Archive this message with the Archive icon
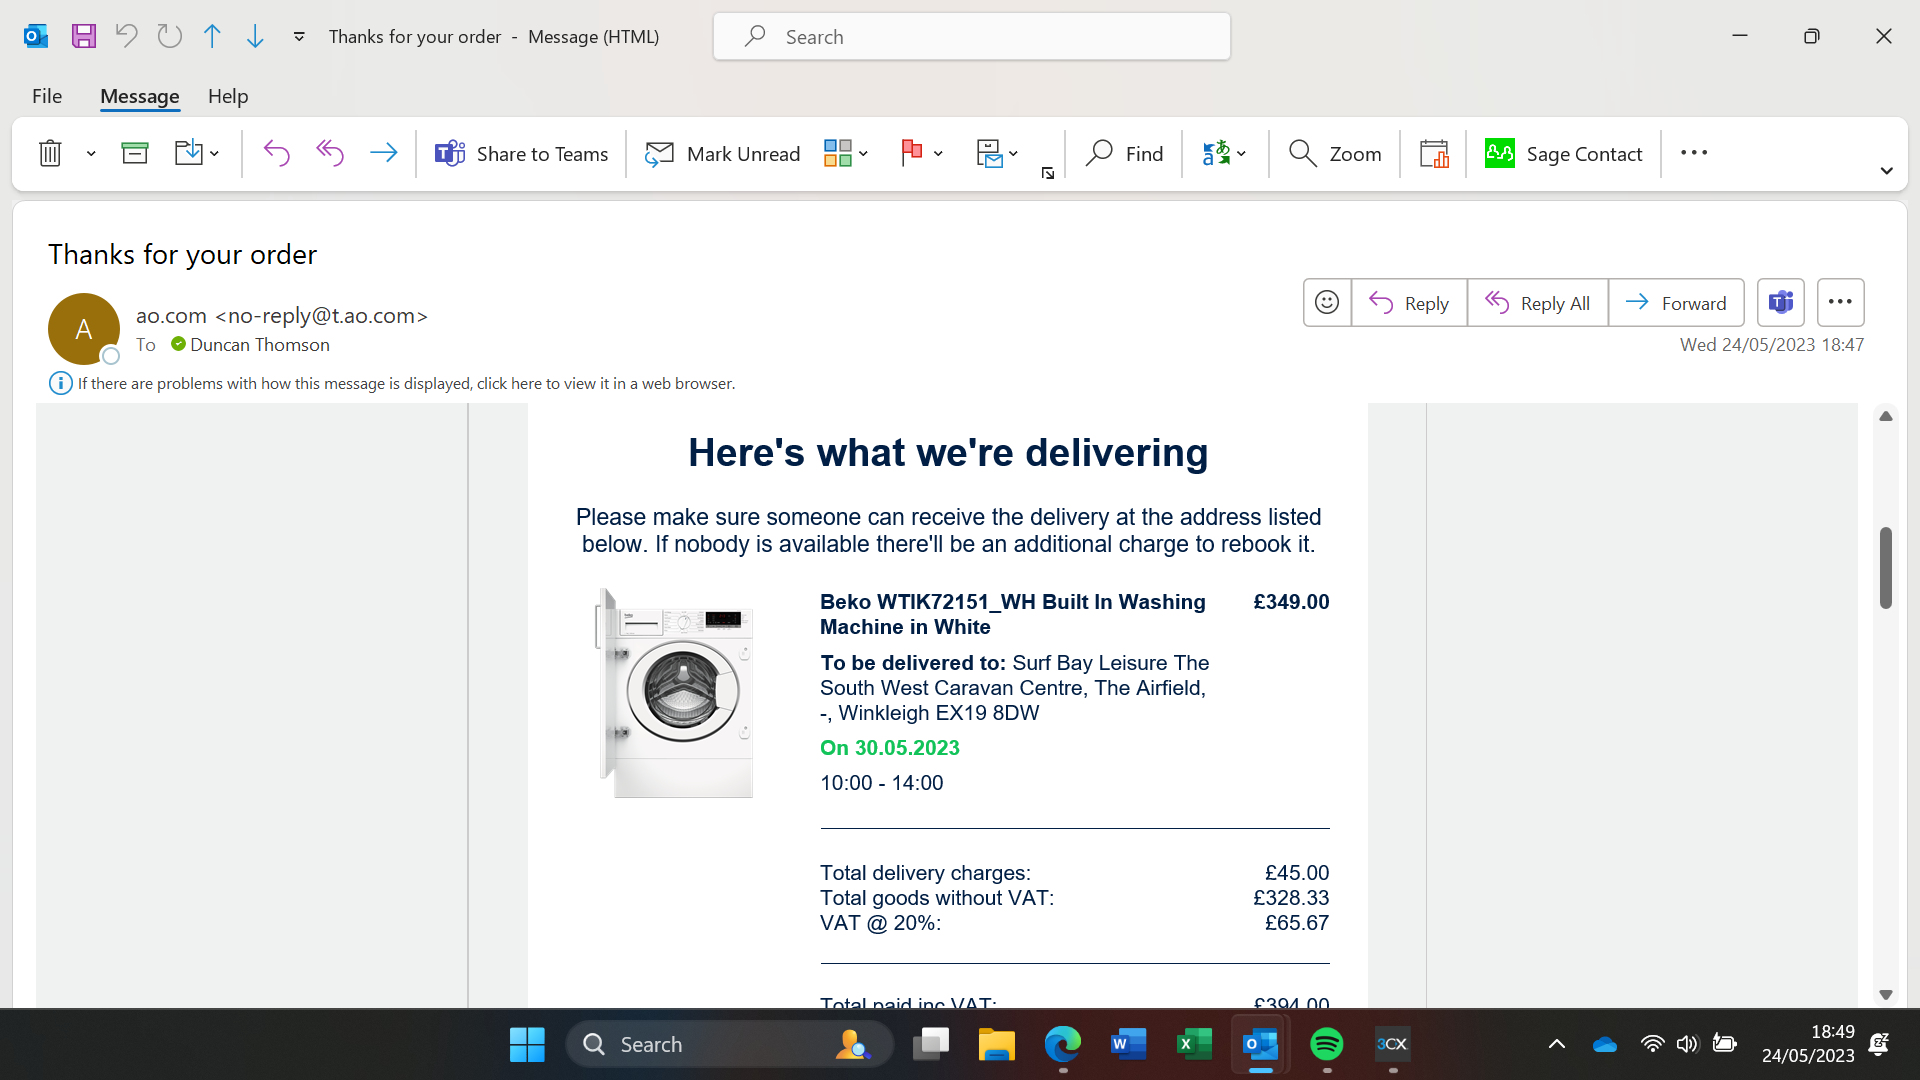 (134, 154)
